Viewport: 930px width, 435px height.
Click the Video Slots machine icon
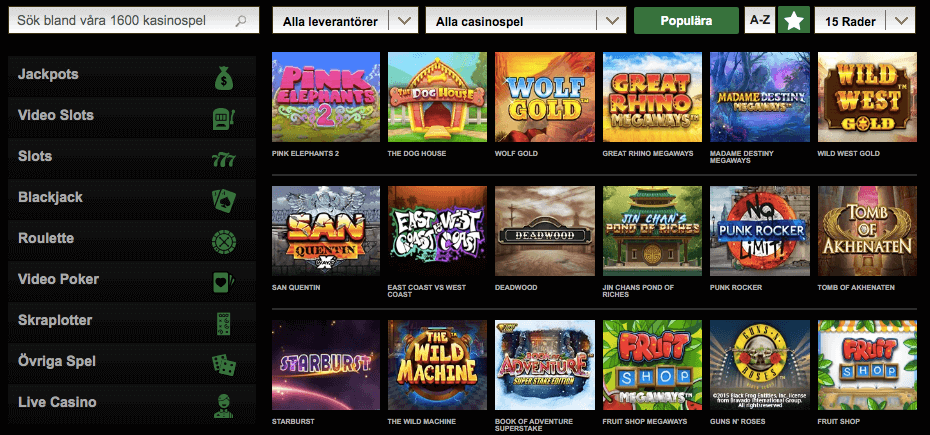click(224, 119)
